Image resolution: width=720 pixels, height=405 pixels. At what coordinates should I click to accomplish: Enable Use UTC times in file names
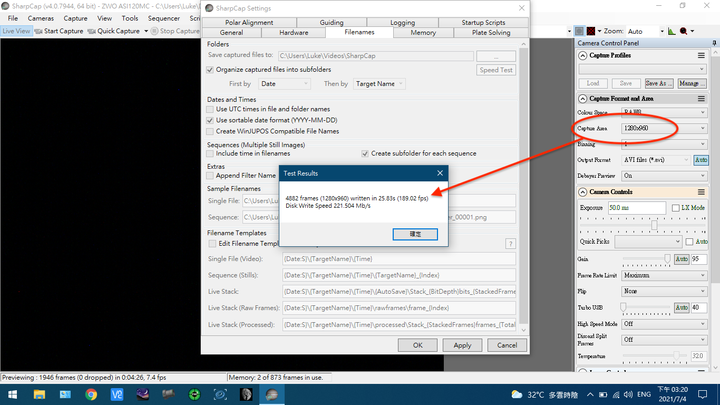[210, 109]
